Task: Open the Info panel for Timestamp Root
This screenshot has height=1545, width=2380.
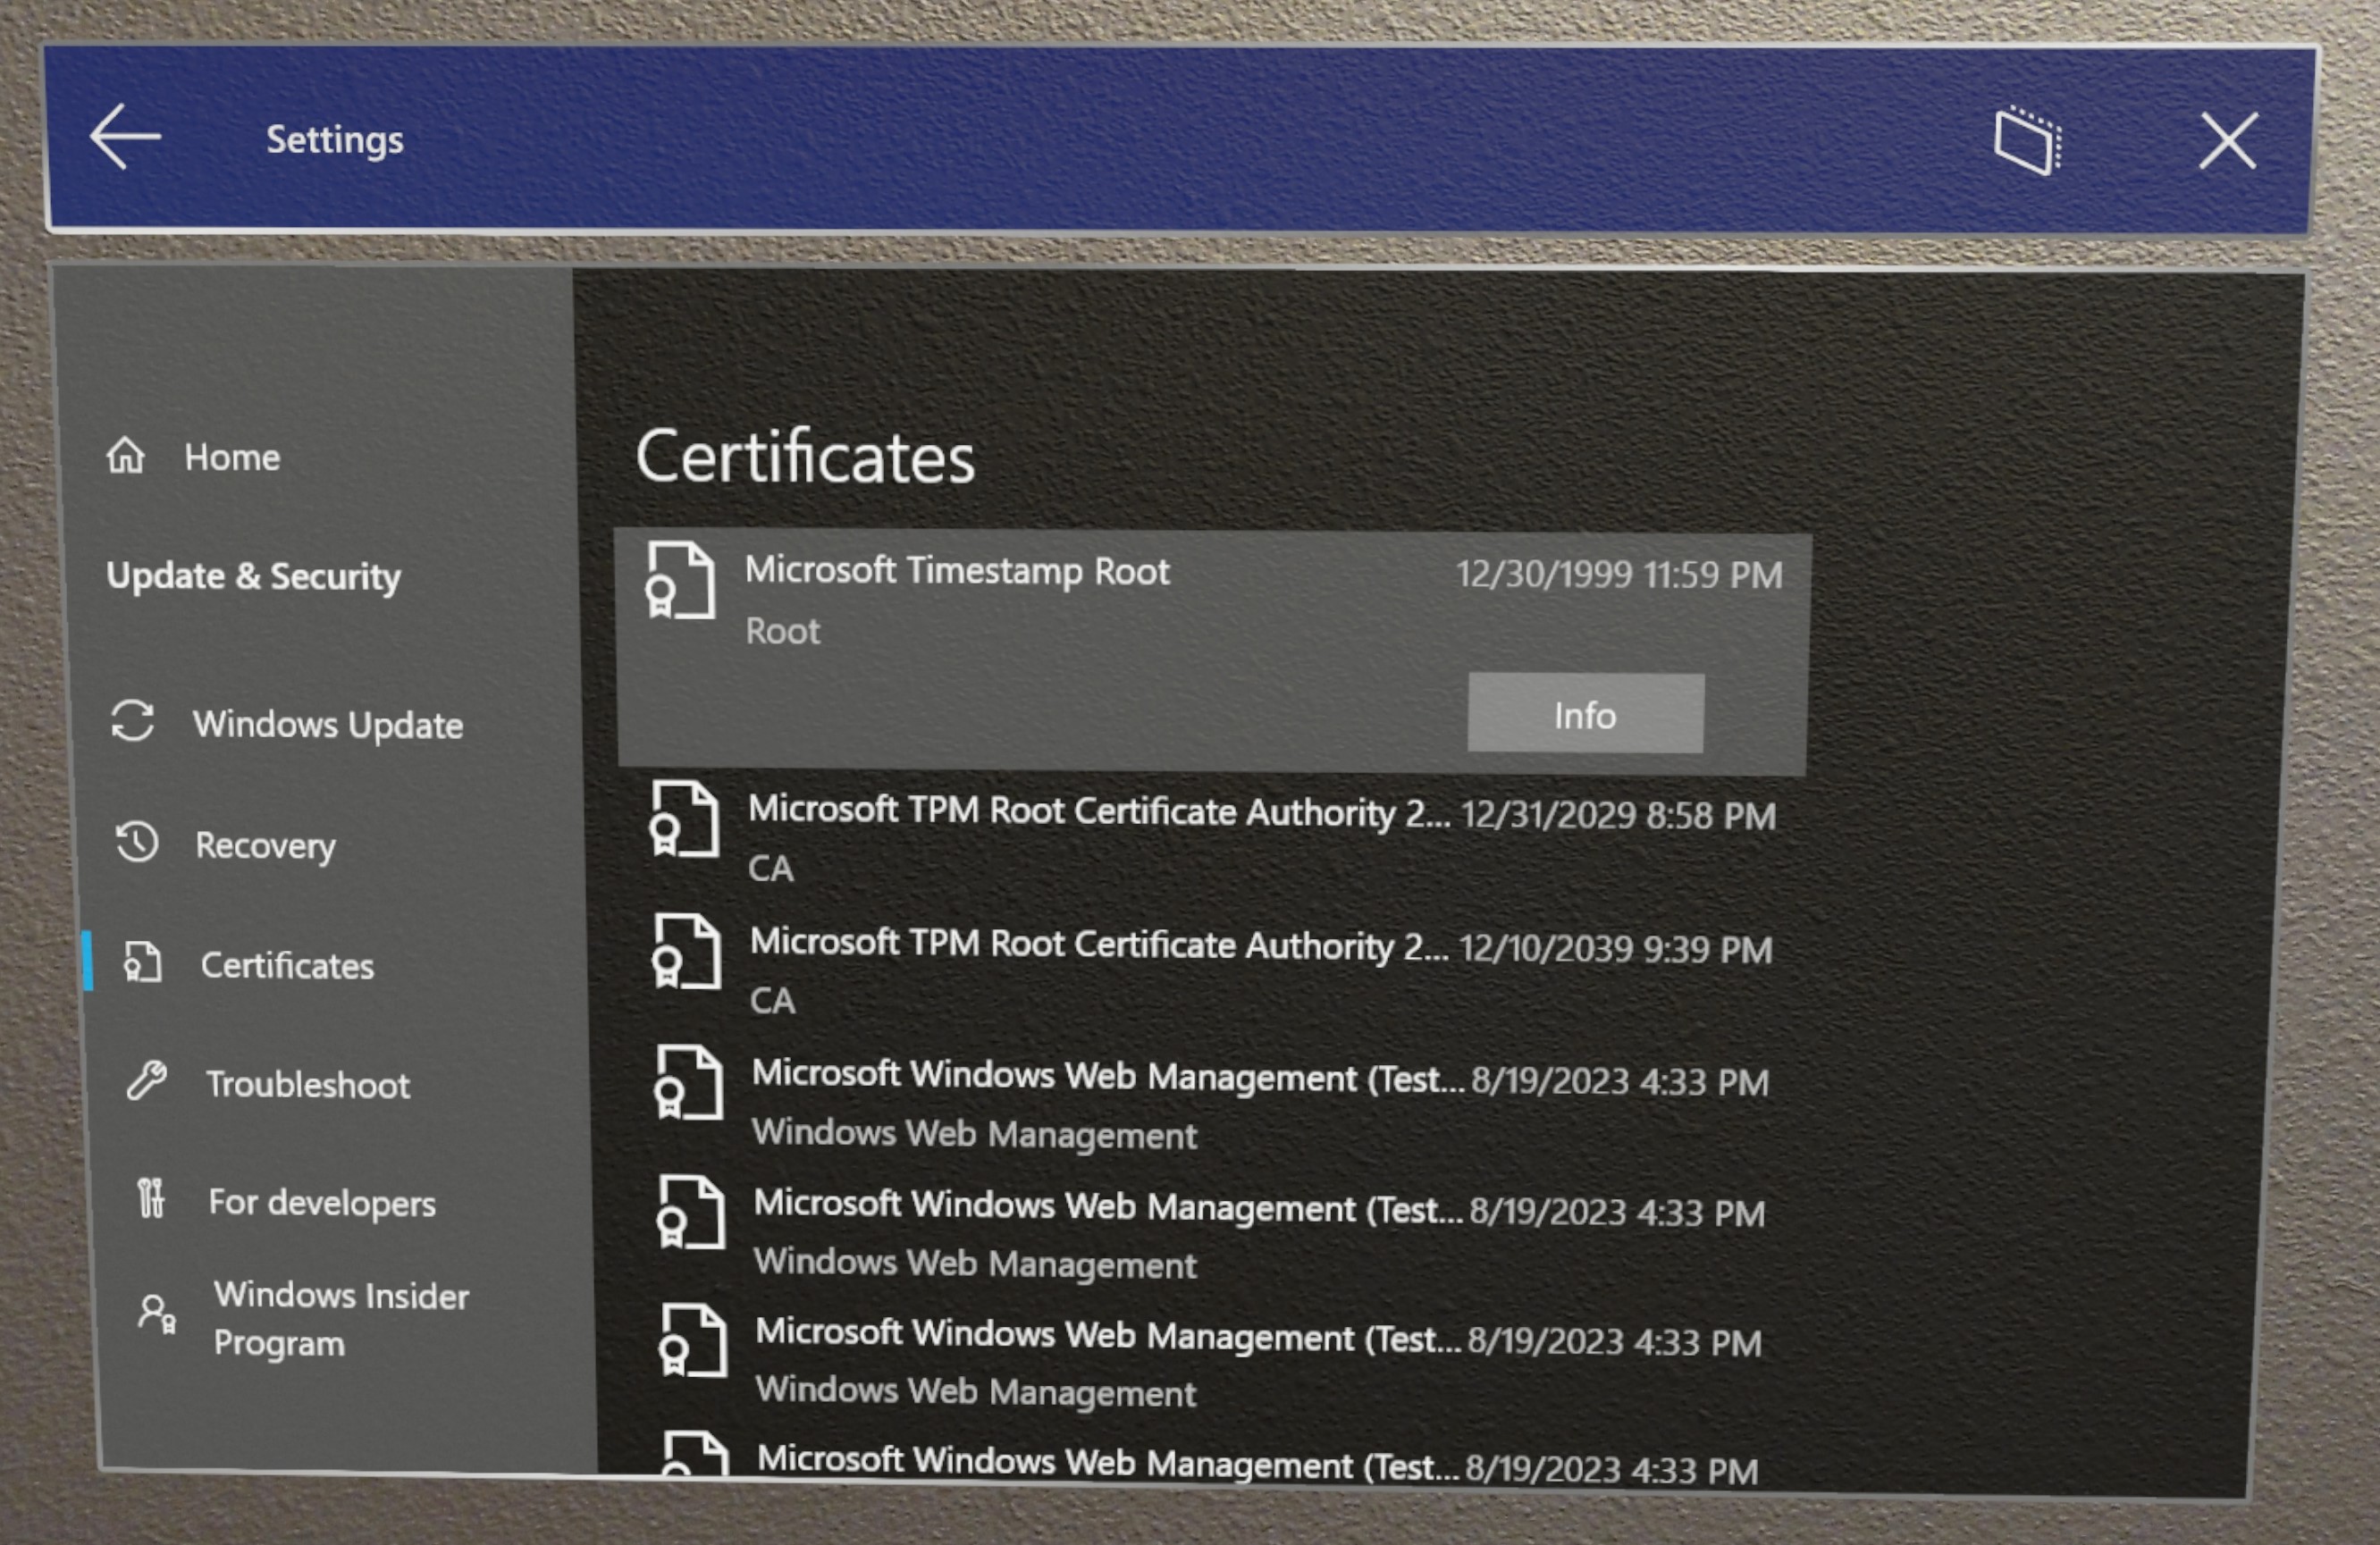Action: (x=1582, y=713)
